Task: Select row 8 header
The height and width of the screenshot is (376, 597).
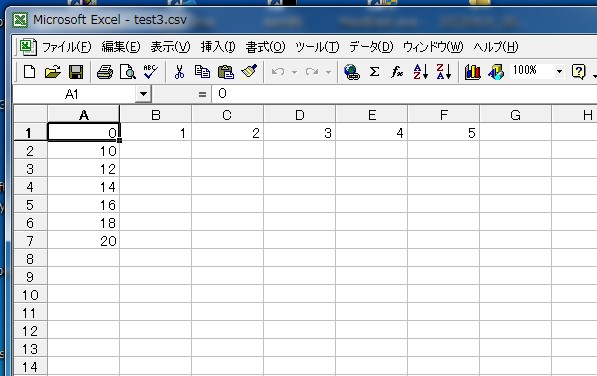Action: tap(30, 259)
